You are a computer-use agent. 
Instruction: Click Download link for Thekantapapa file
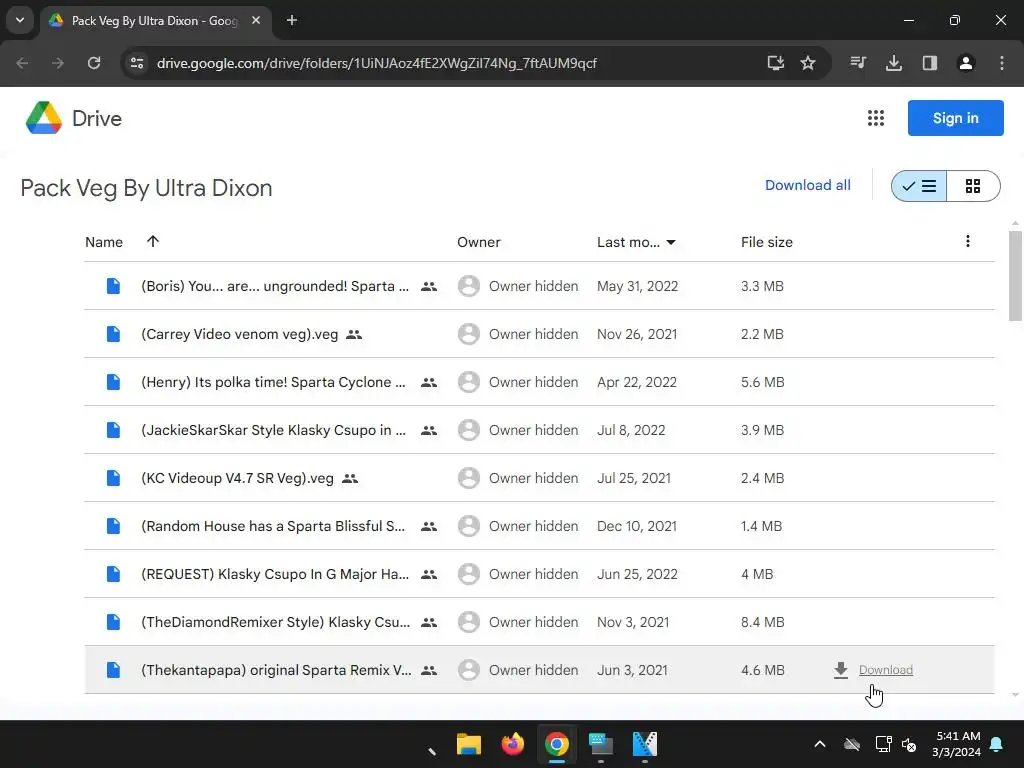click(x=886, y=670)
